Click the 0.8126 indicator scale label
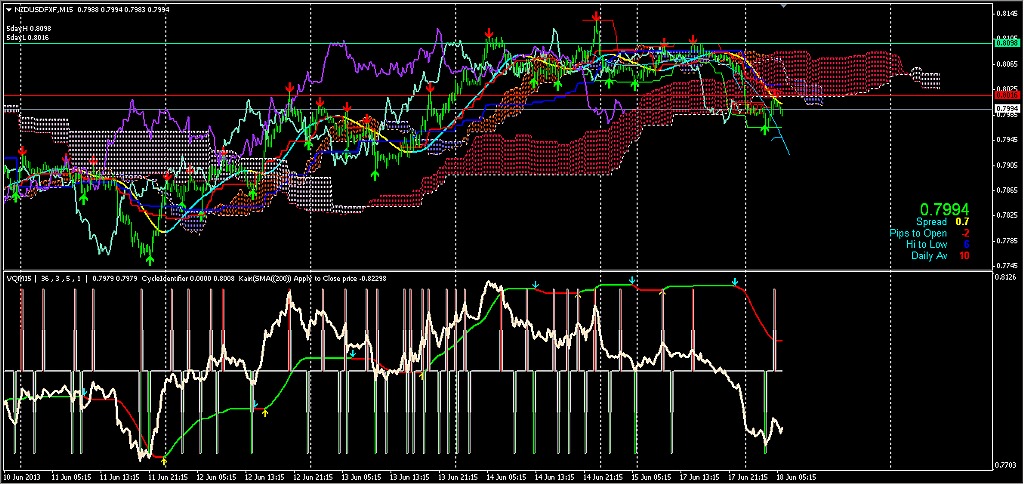 point(1006,277)
